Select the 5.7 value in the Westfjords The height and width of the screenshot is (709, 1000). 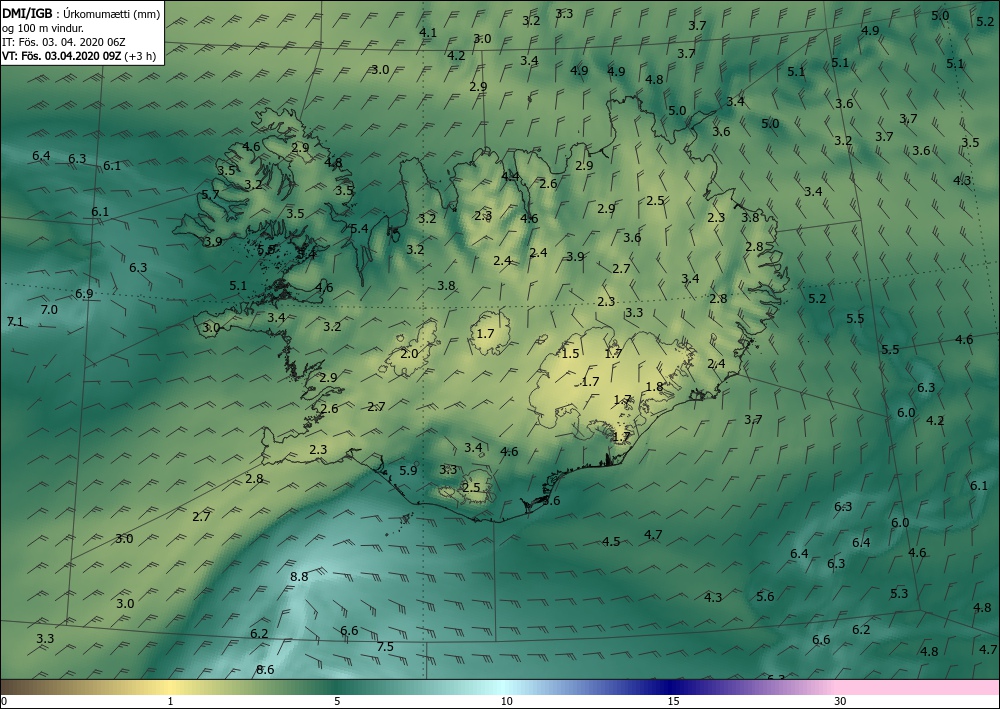tap(210, 194)
